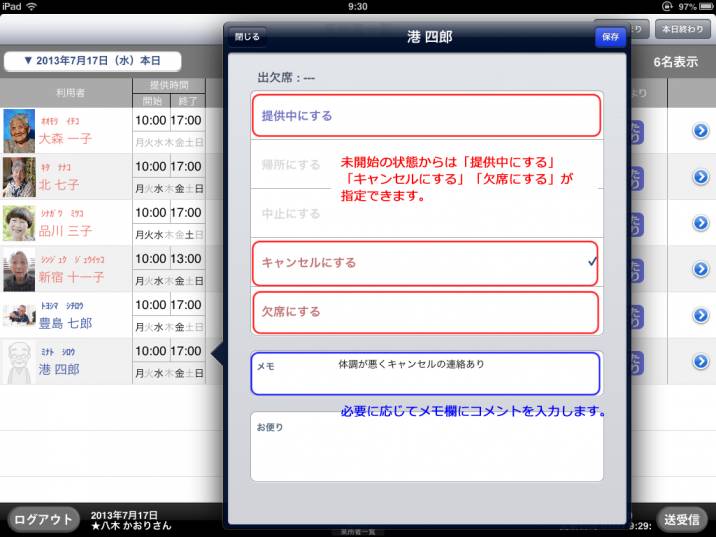Tap blue arrow icon in 北 七子 row
716x537 pixels.
pyautogui.click(x=701, y=177)
